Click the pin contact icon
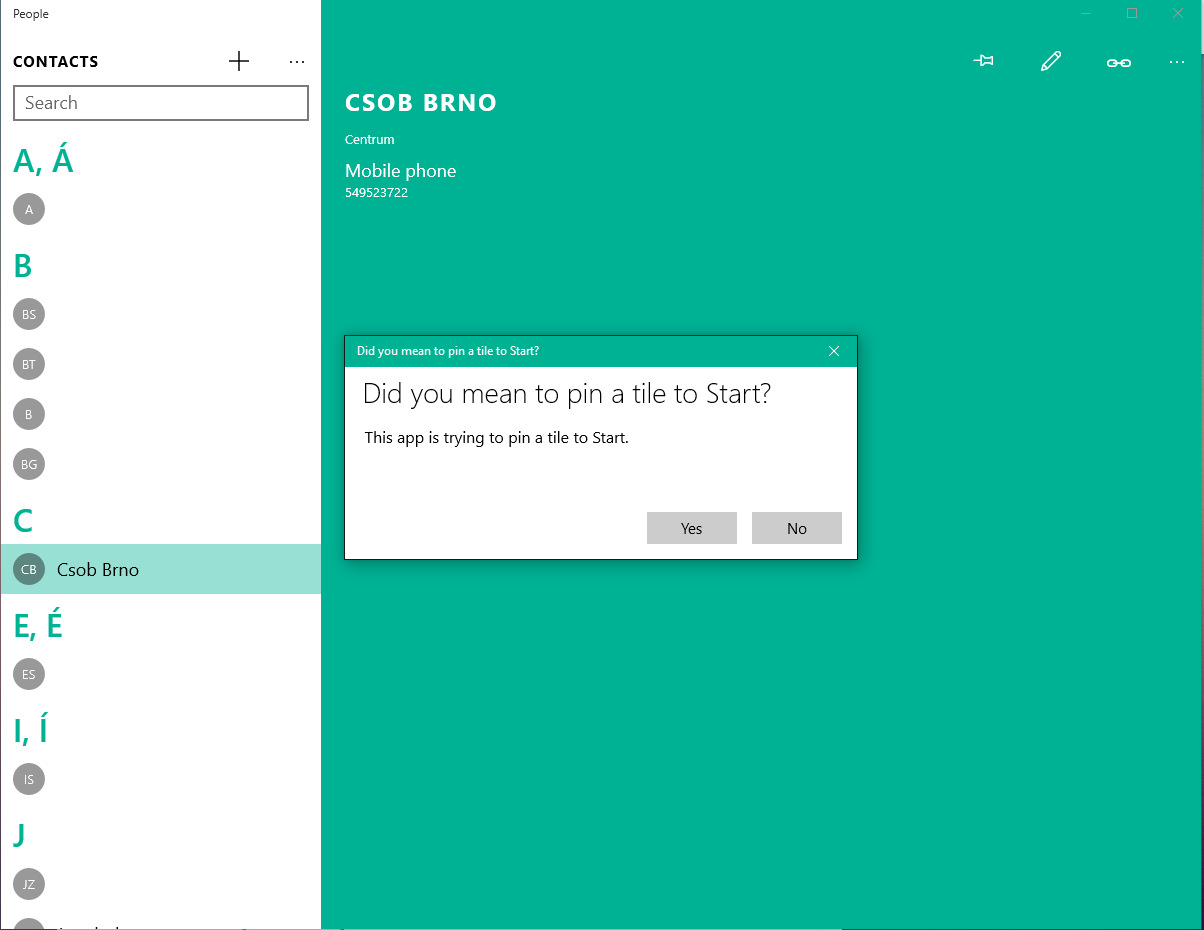Viewport: 1204px width, 930px height. (x=984, y=62)
